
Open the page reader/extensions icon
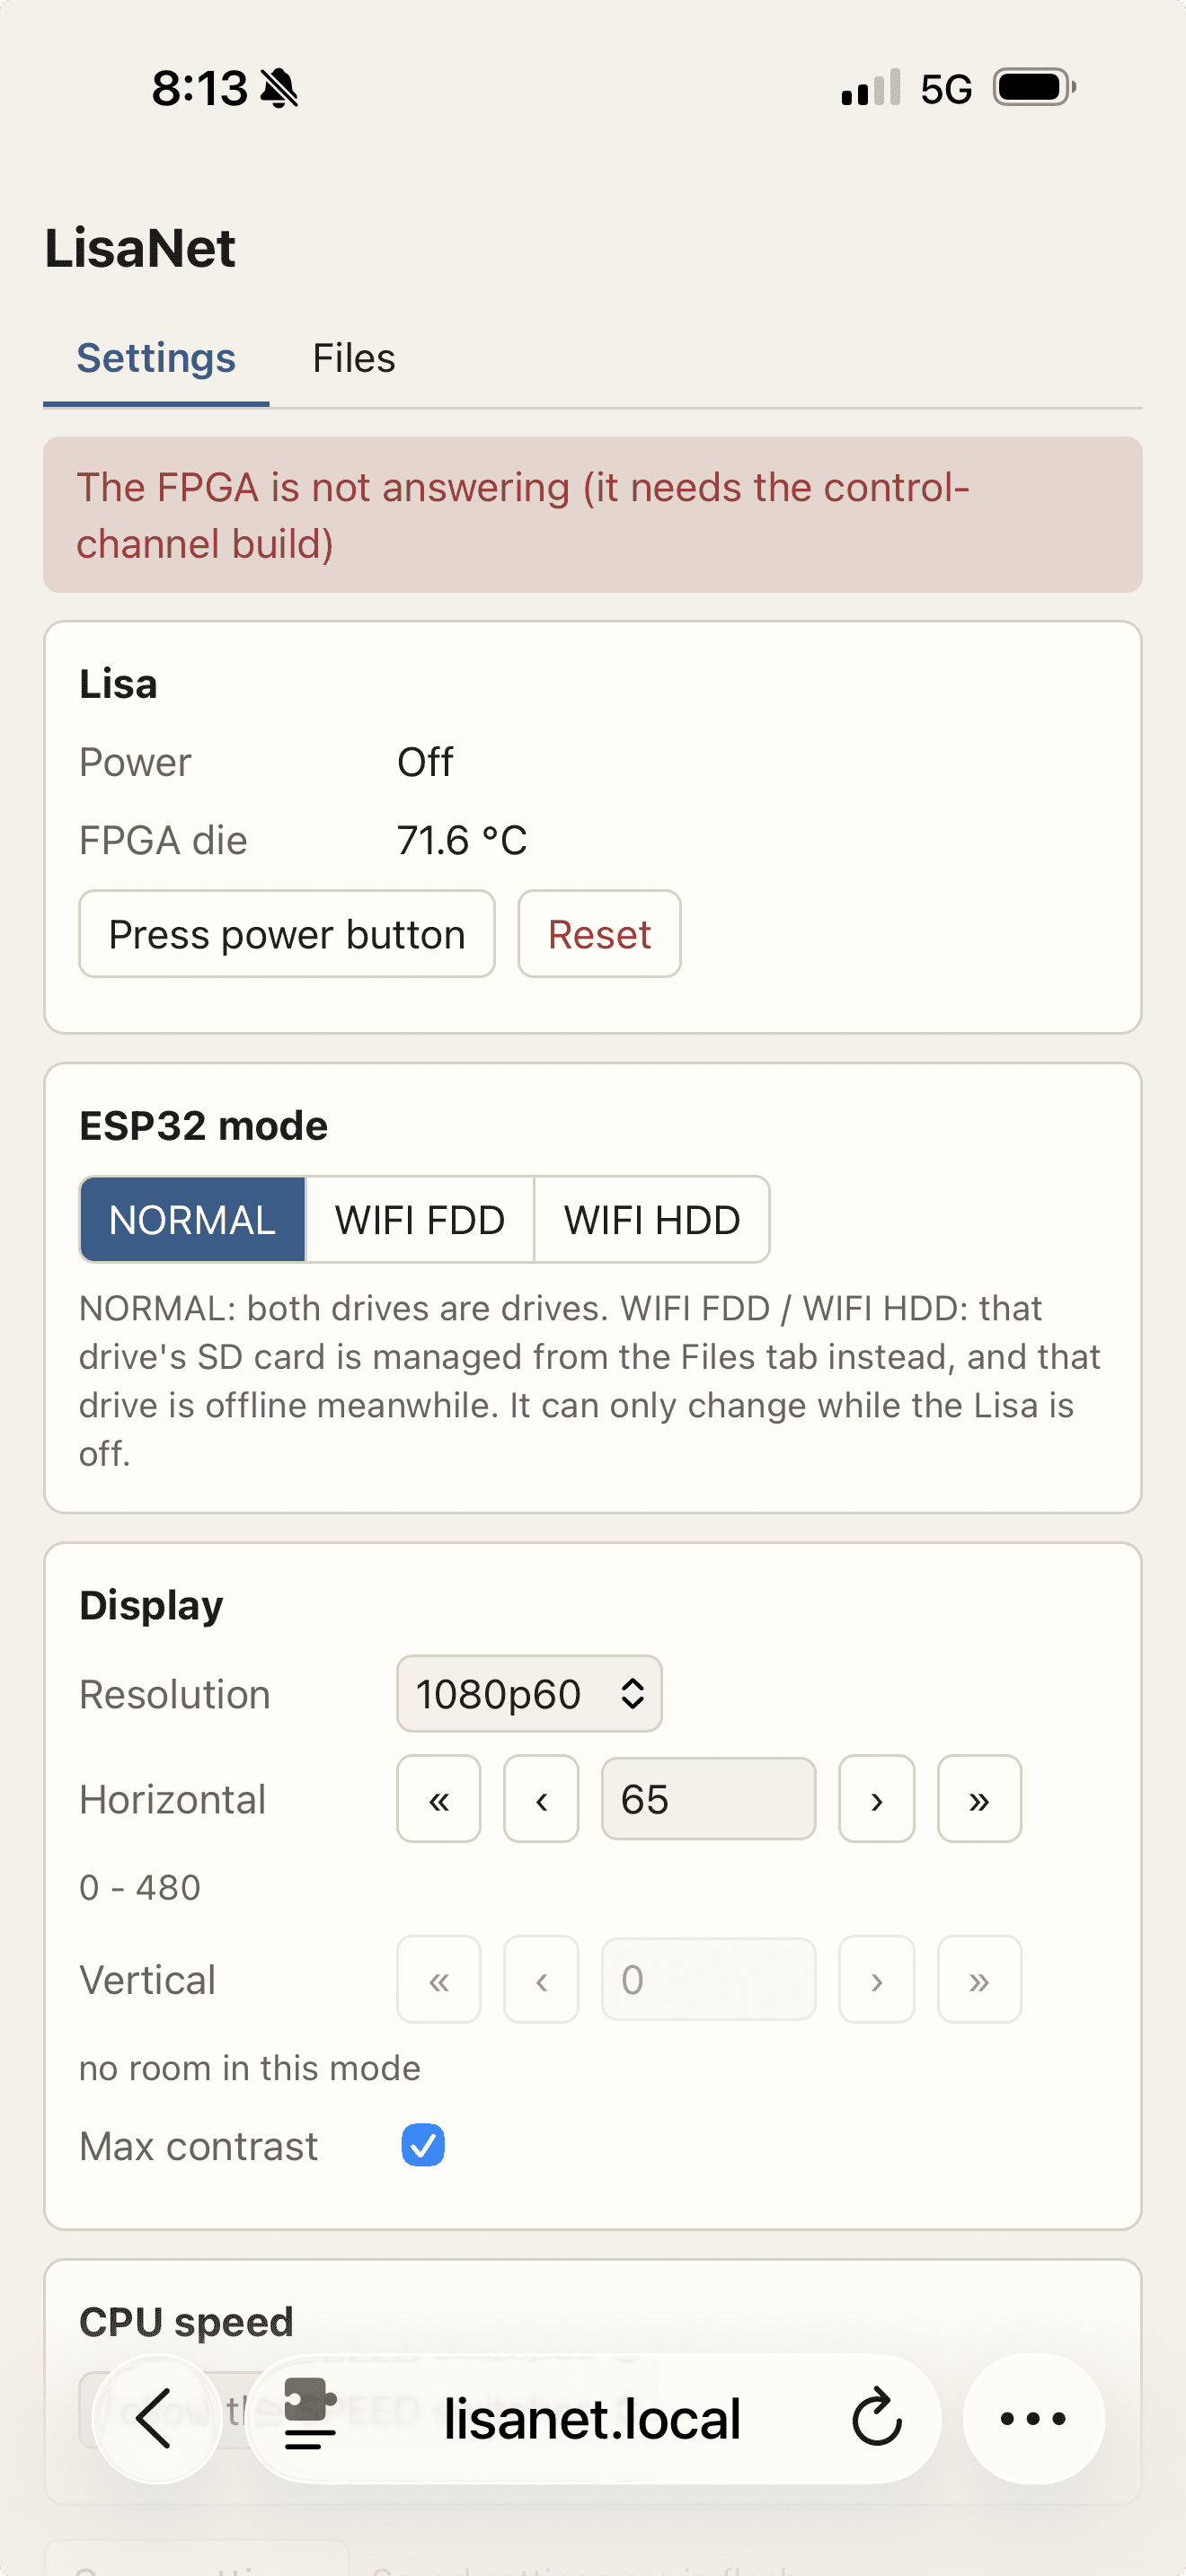pos(310,2414)
